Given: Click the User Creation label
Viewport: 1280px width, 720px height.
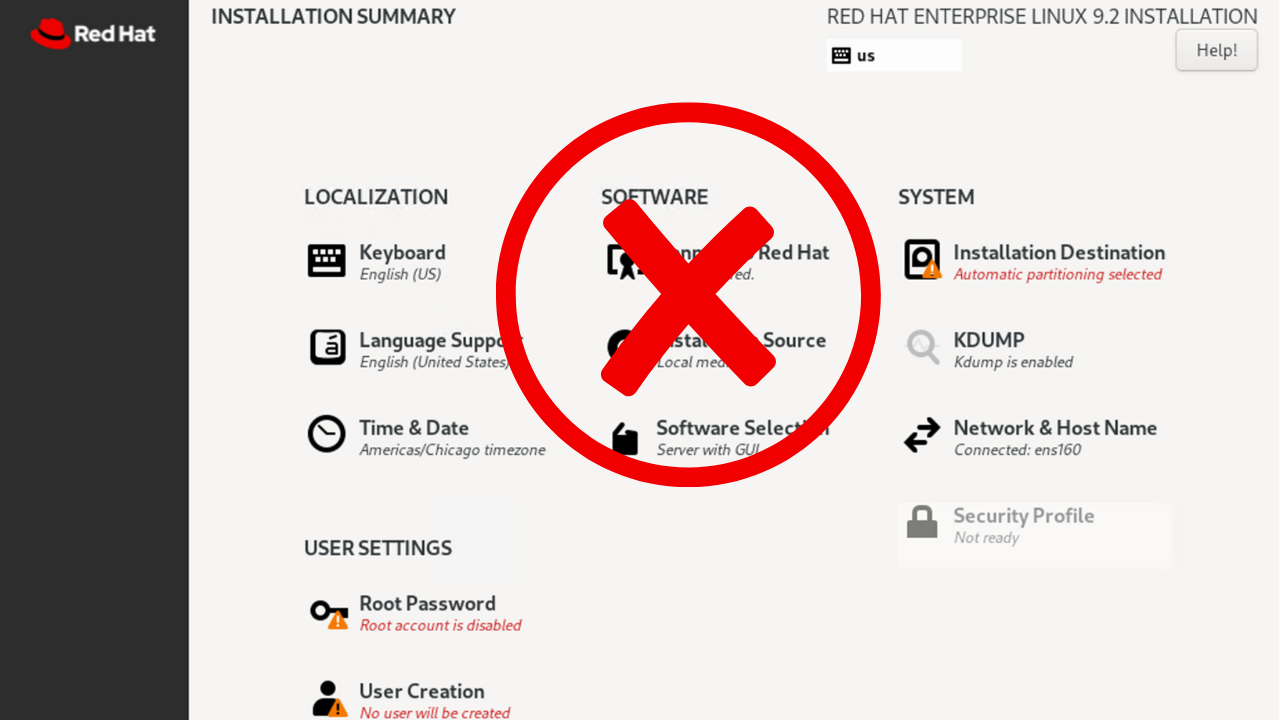Looking at the screenshot, I should pyautogui.click(x=421, y=691).
